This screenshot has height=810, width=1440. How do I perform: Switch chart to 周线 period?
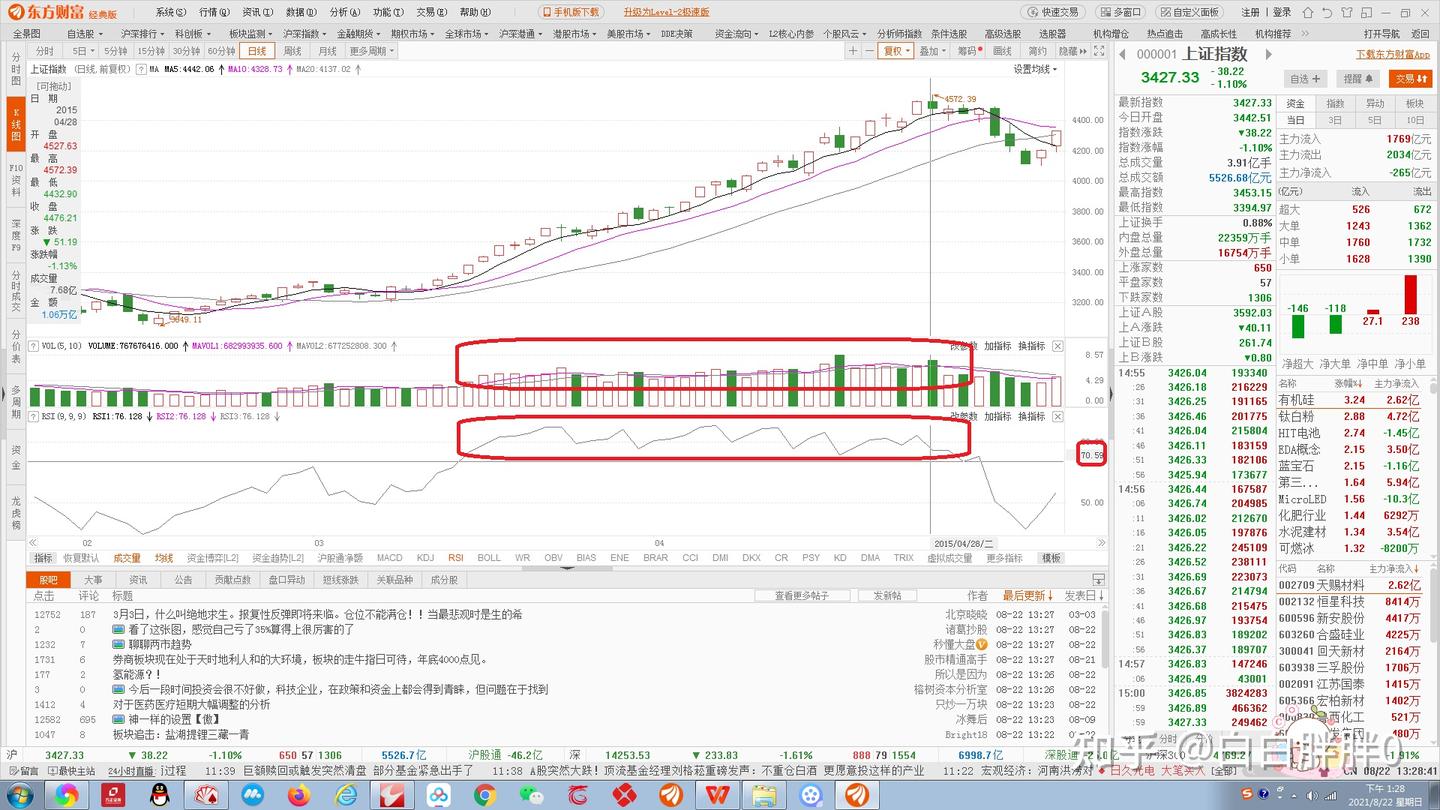[x=292, y=51]
